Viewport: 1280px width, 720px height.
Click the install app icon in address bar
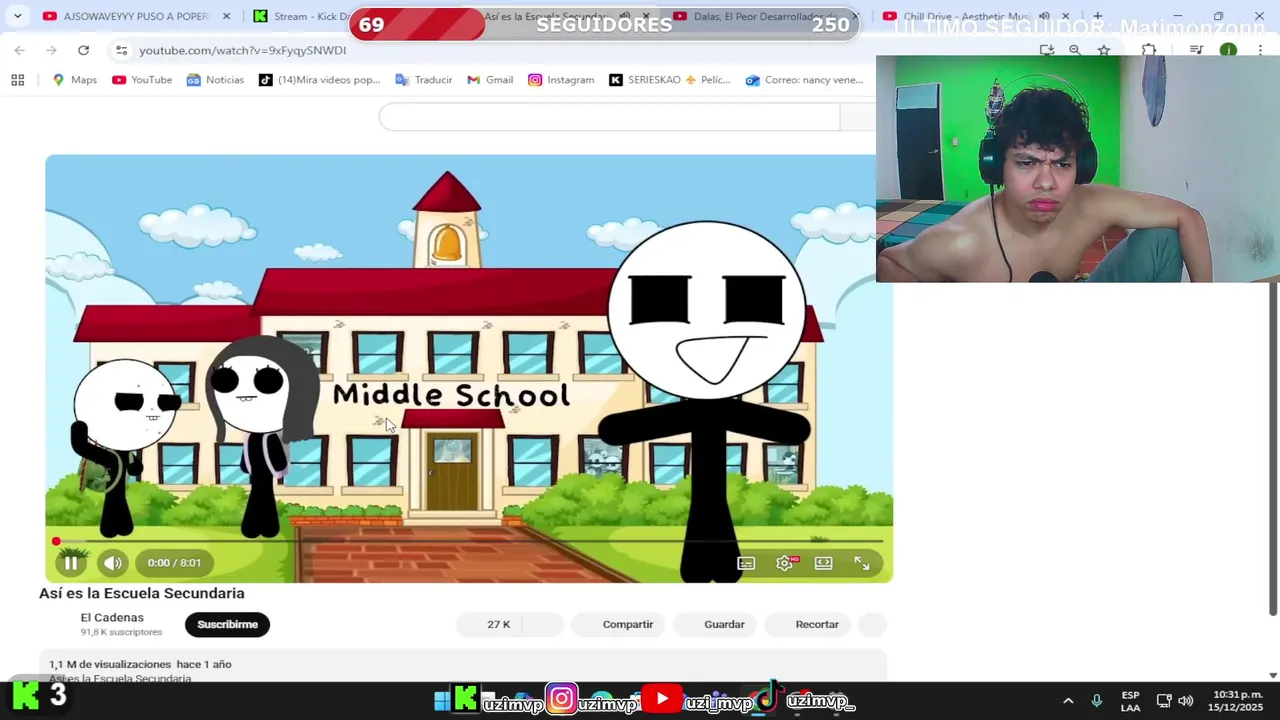coord(1047,50)
